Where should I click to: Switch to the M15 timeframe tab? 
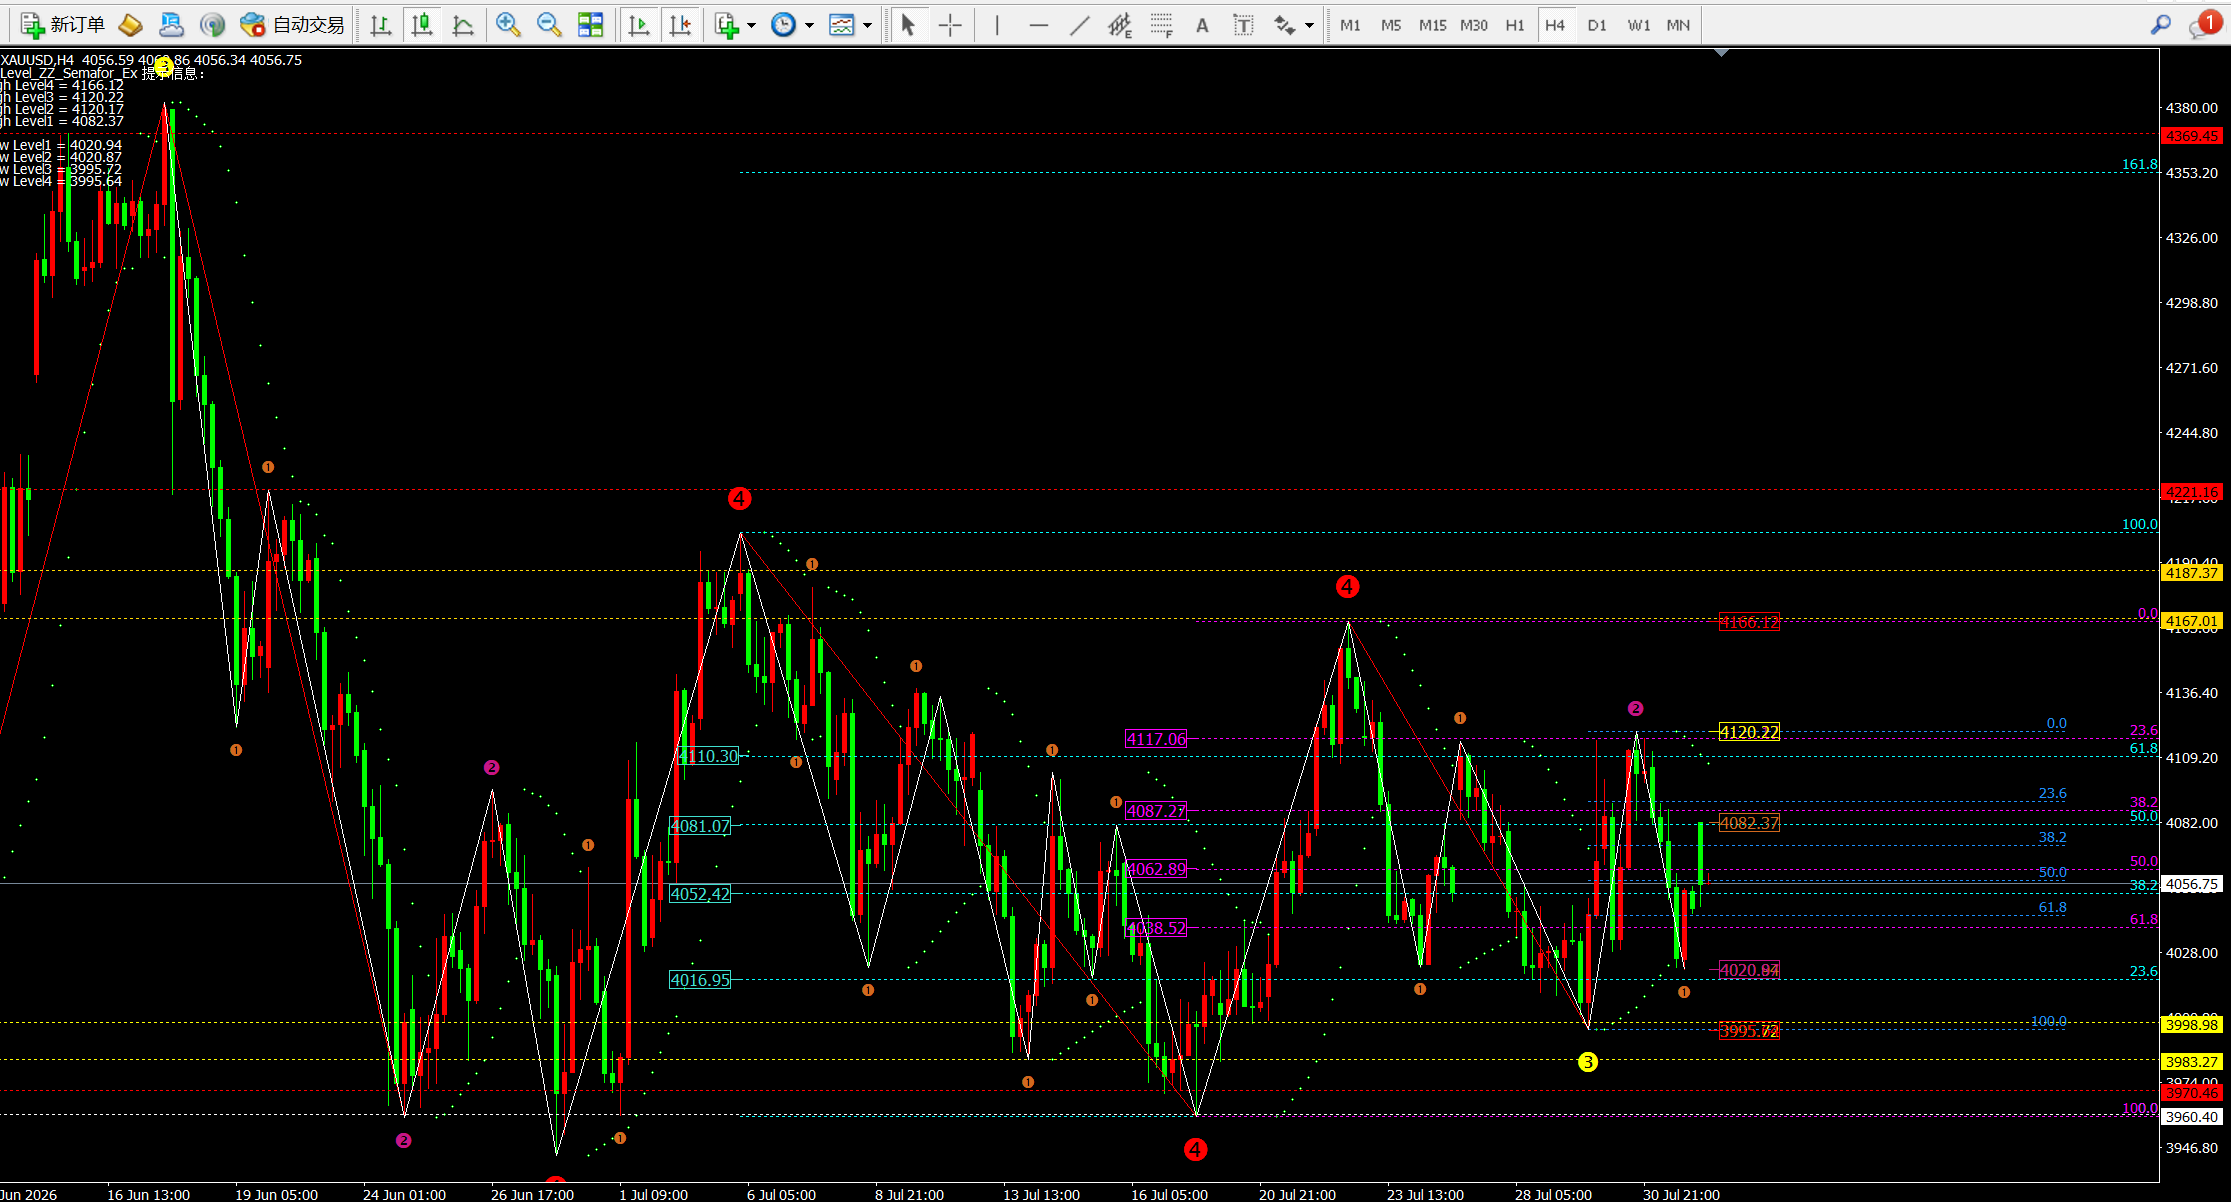1432,25
